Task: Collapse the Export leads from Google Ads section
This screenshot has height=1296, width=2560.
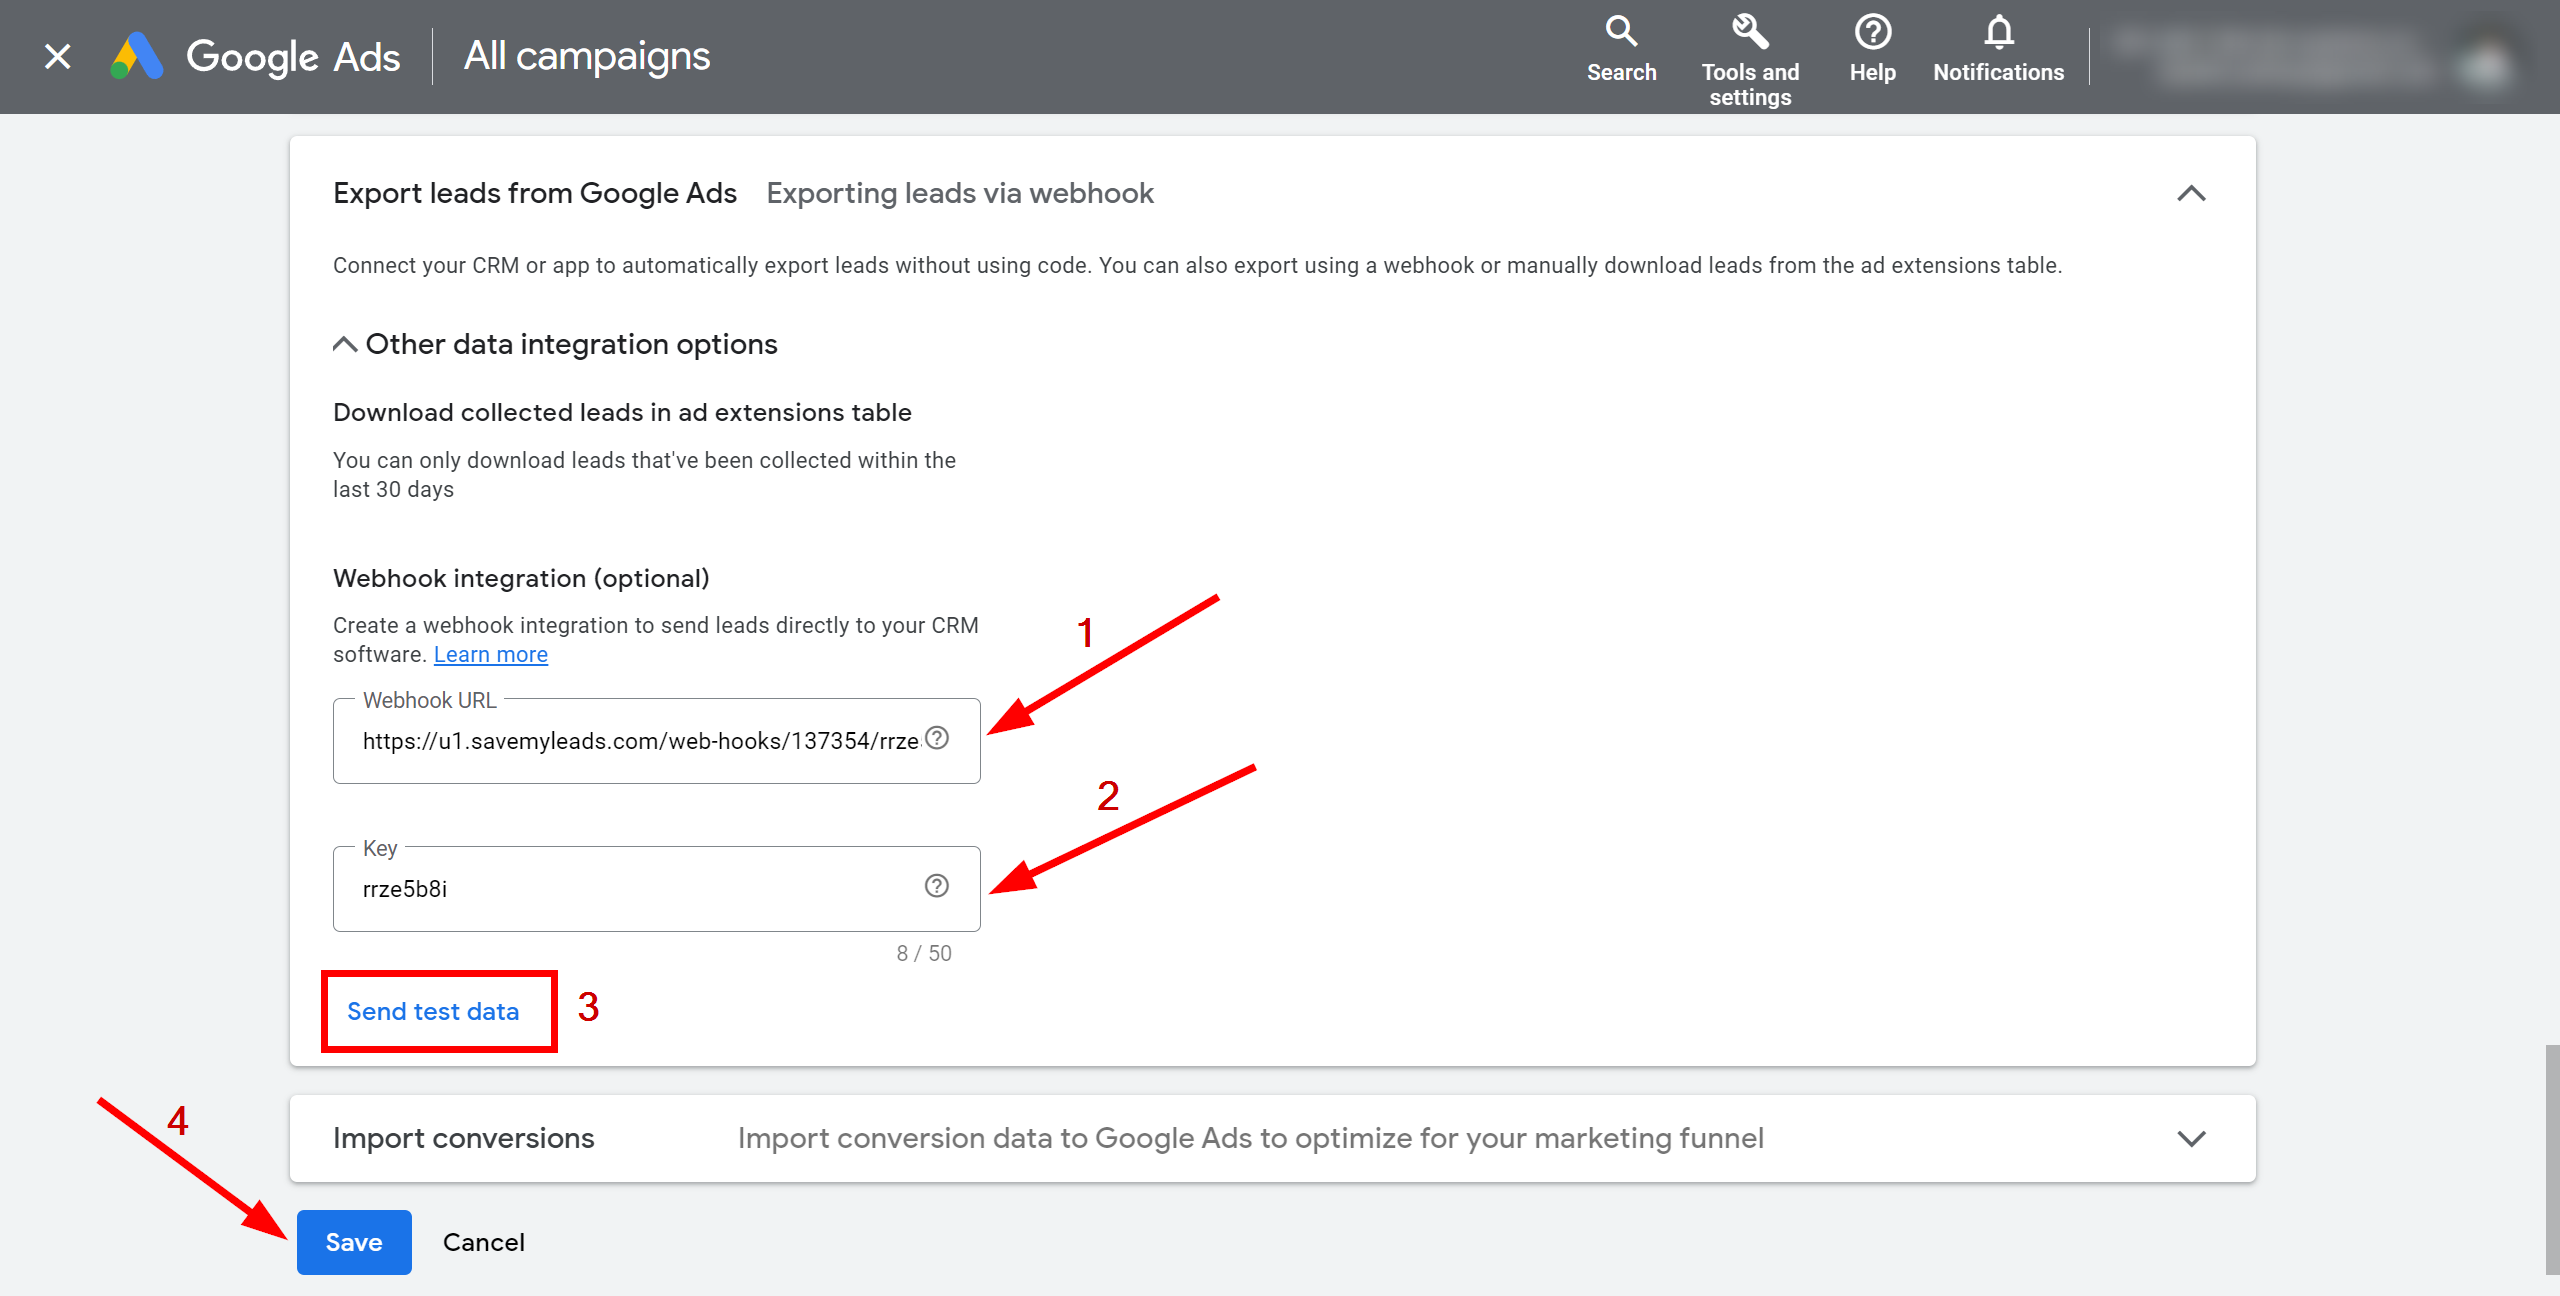Action: [x=2190, y=193]
